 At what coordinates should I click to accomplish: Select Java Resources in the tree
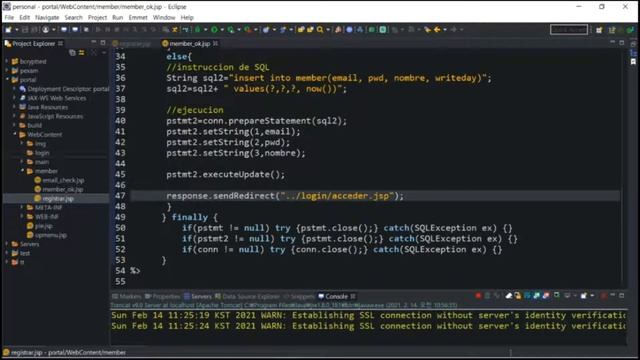(44, 107)
